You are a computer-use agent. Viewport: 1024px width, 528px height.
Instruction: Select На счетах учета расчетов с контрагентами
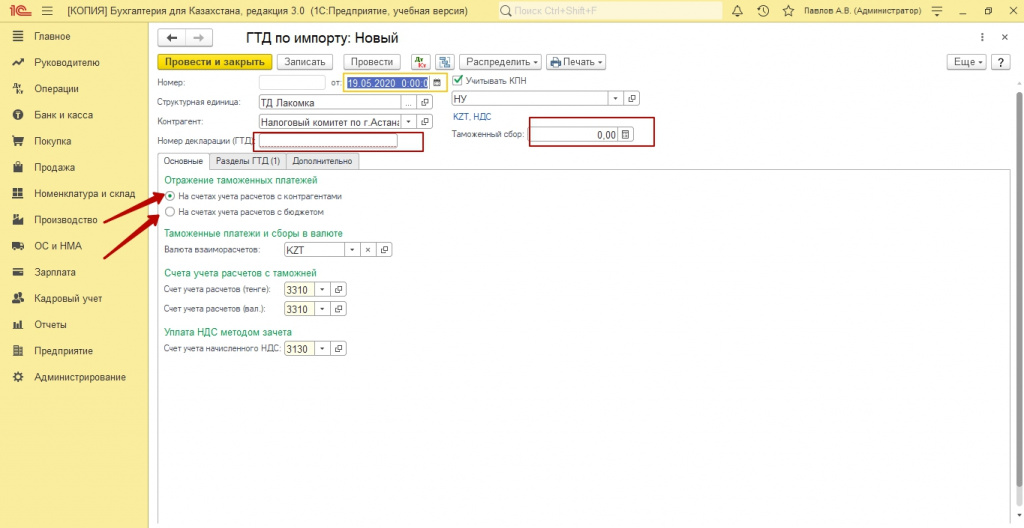pyautogui.click(x=170, y=196)
